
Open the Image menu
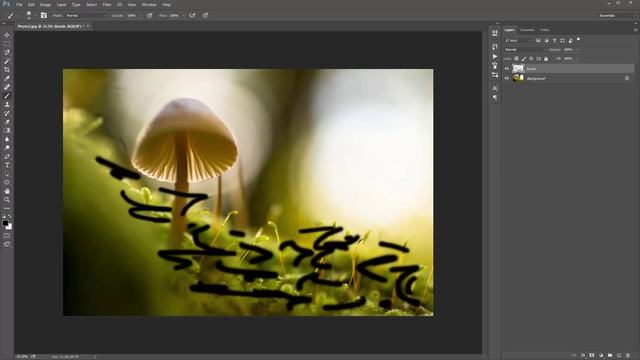[x=45, y=4]
